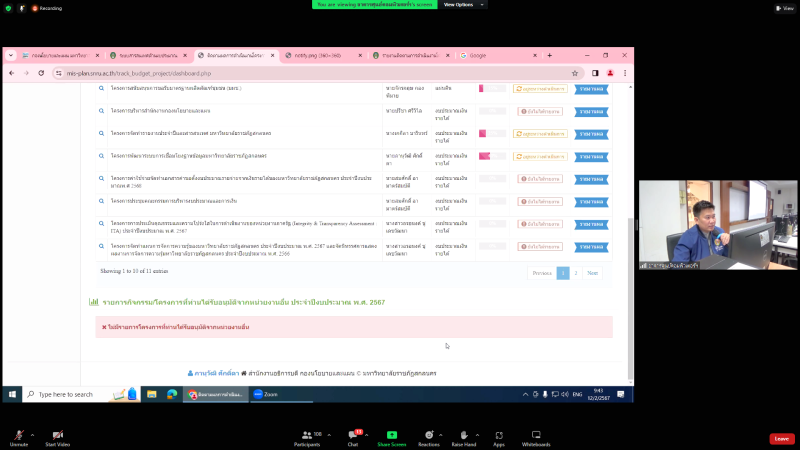Open Whiteboards from the Zoom toolbar

(536, 435)
